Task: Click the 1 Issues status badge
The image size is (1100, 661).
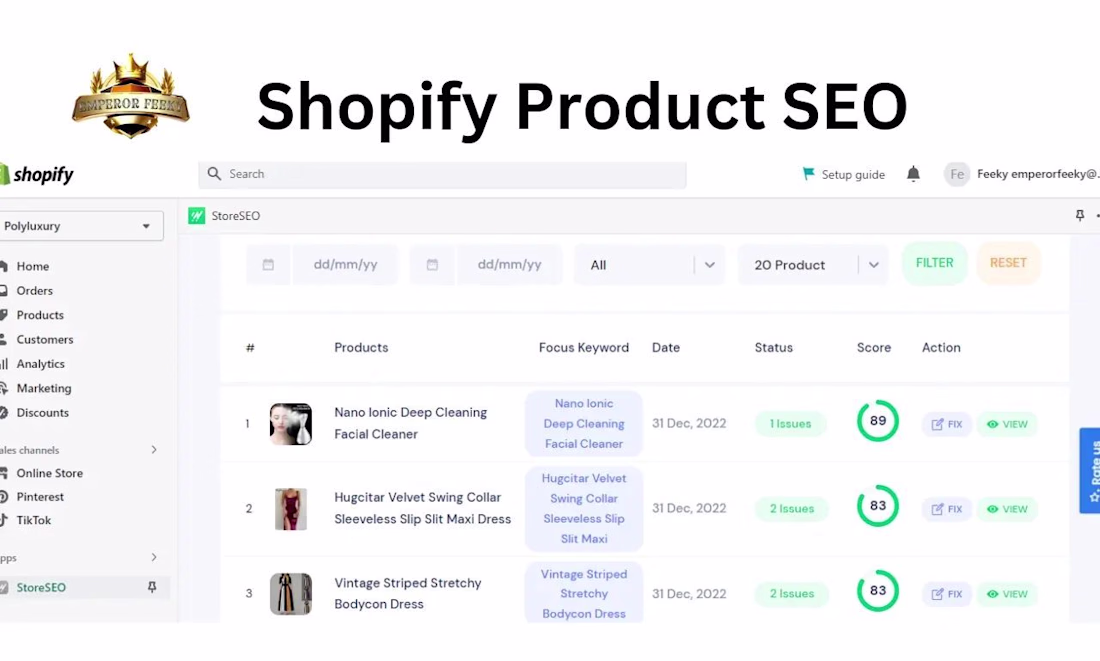Action: point(790,424)
